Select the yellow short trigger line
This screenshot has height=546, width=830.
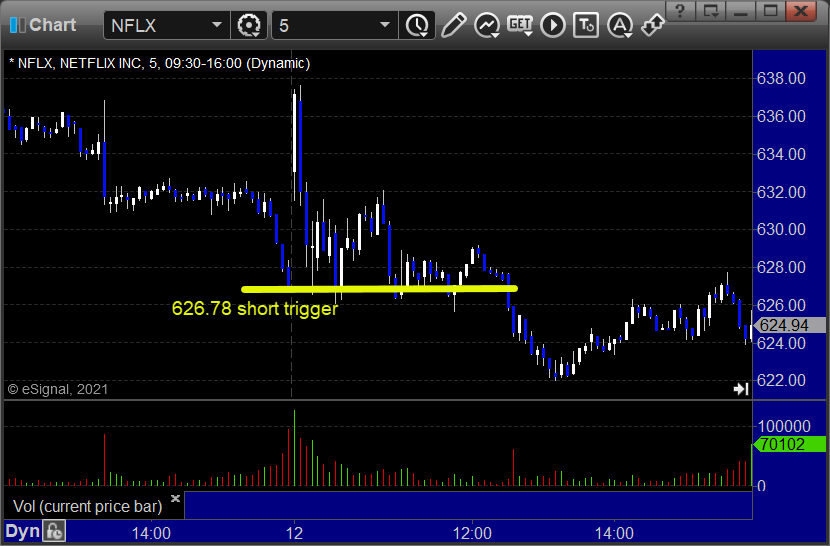tap(379, 289)
